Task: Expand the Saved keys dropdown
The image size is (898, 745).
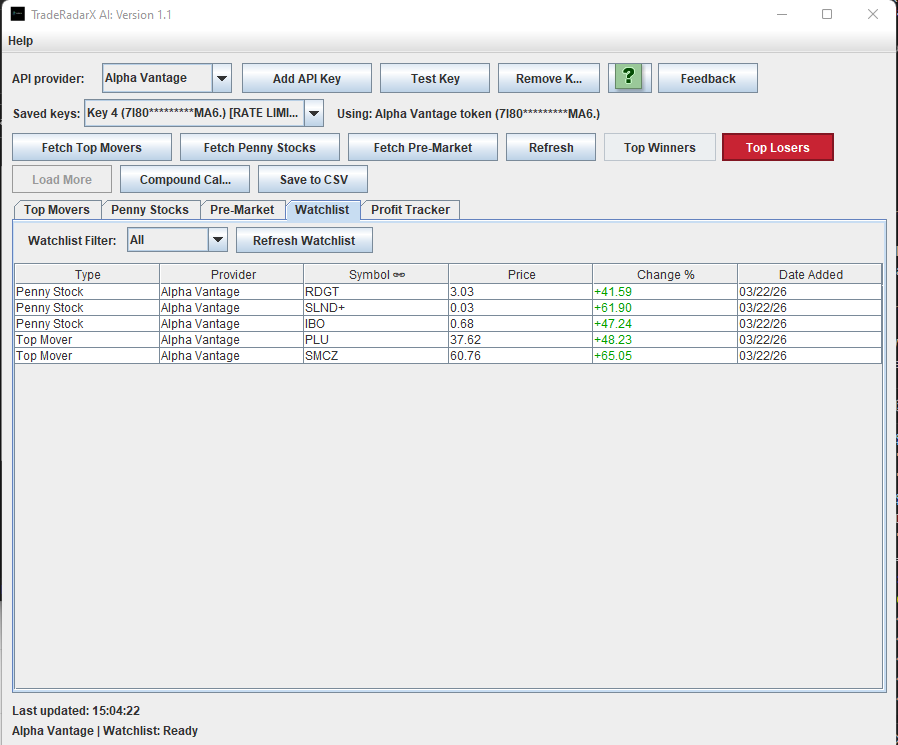Action: coord(313,113)
